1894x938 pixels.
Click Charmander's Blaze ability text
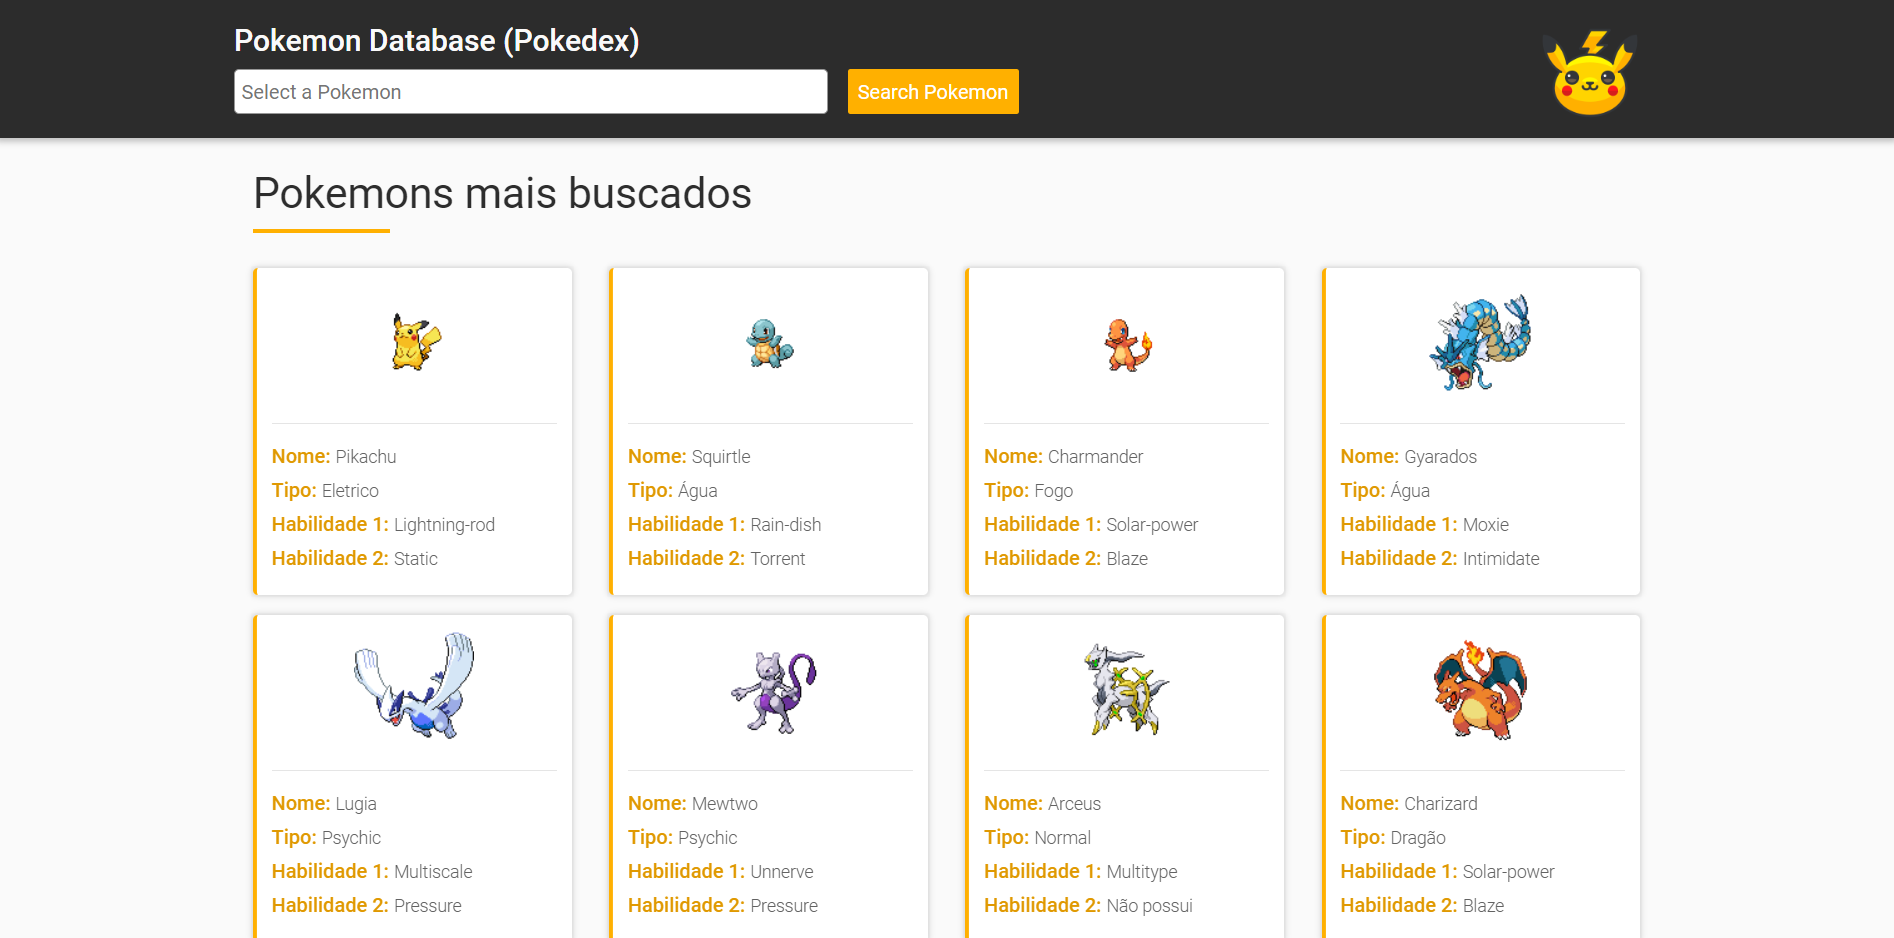coord(1127,559)
